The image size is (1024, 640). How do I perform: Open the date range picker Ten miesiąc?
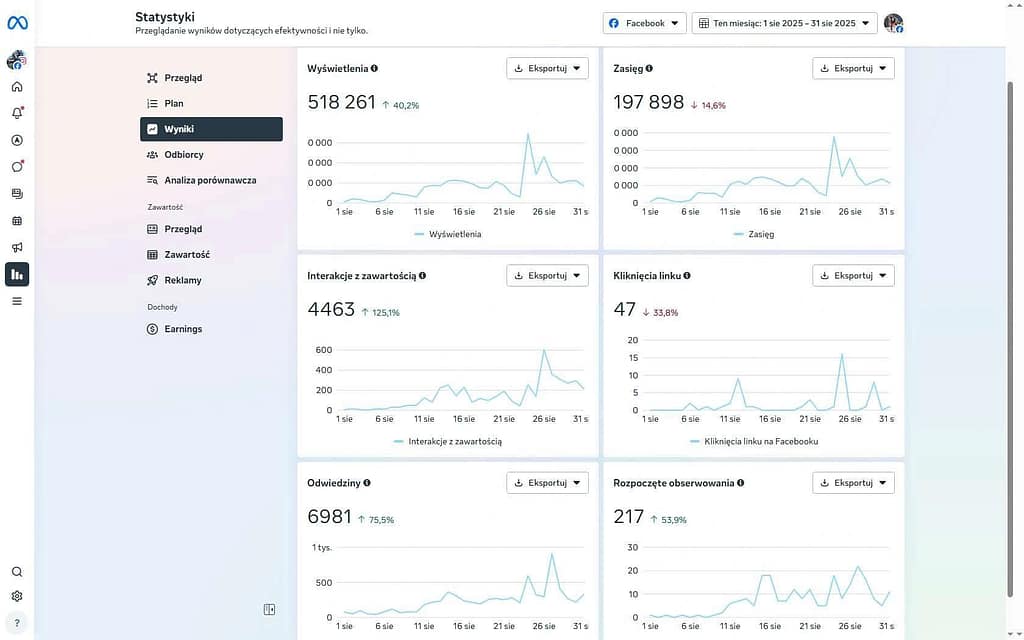[784, 23]
